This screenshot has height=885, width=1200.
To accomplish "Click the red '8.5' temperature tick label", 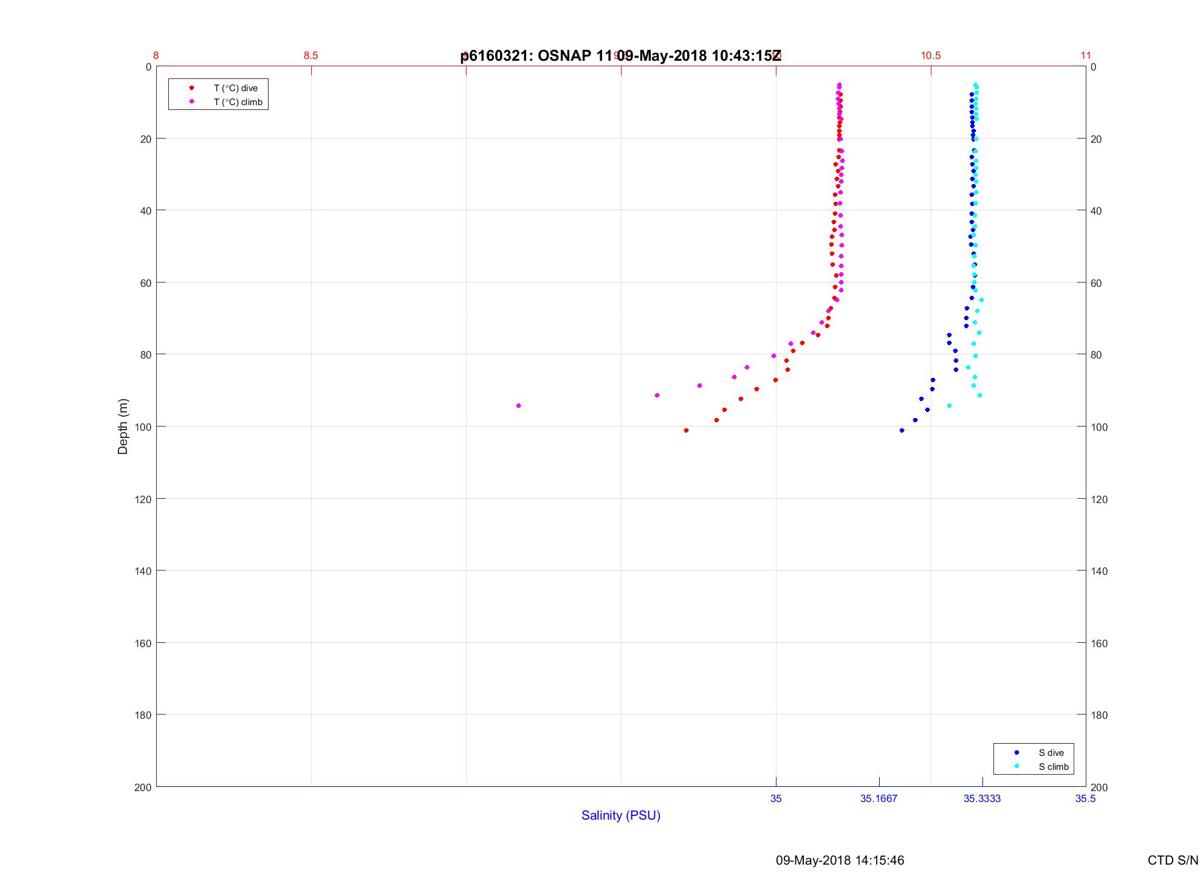I will click(x=311, y=56).
